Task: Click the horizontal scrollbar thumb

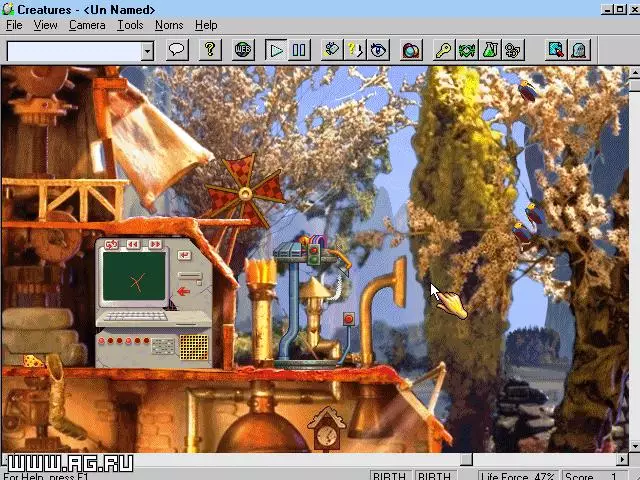Action: tap(466, 460)
